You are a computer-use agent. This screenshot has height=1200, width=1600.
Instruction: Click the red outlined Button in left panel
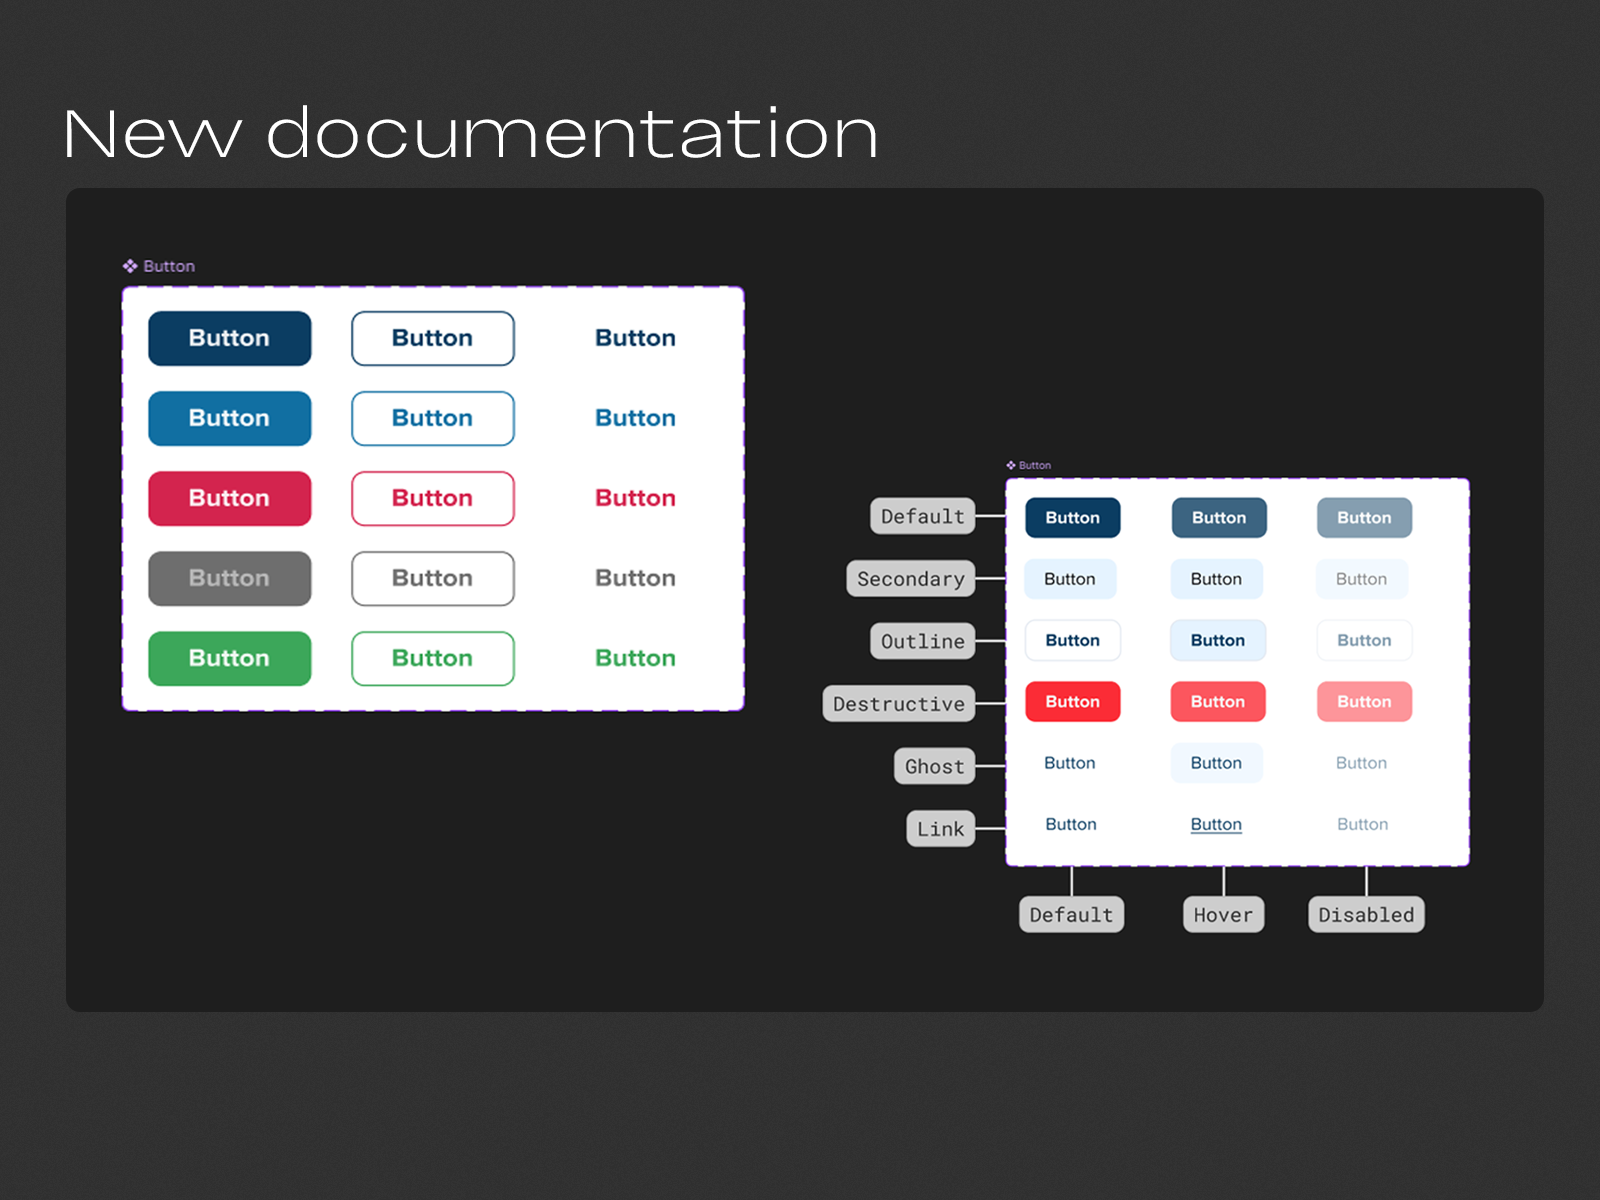[432, 498]
